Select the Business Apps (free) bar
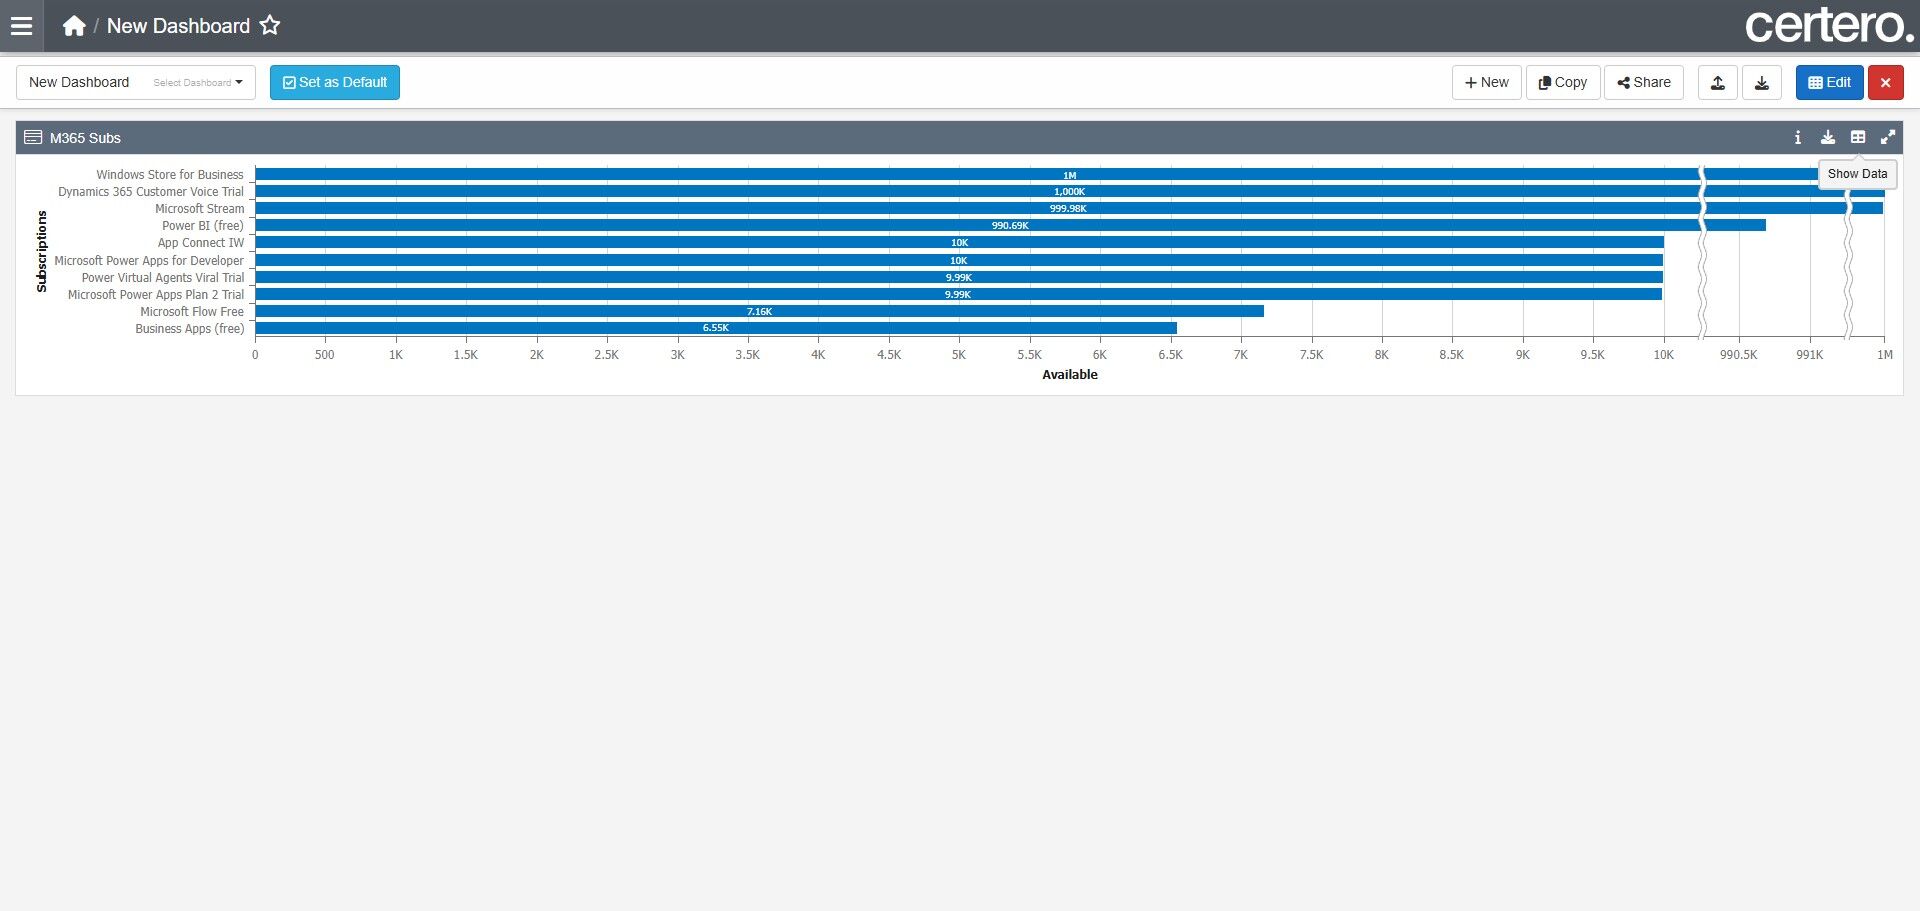This screenshot has height=911, width=1920. [716, 328]
